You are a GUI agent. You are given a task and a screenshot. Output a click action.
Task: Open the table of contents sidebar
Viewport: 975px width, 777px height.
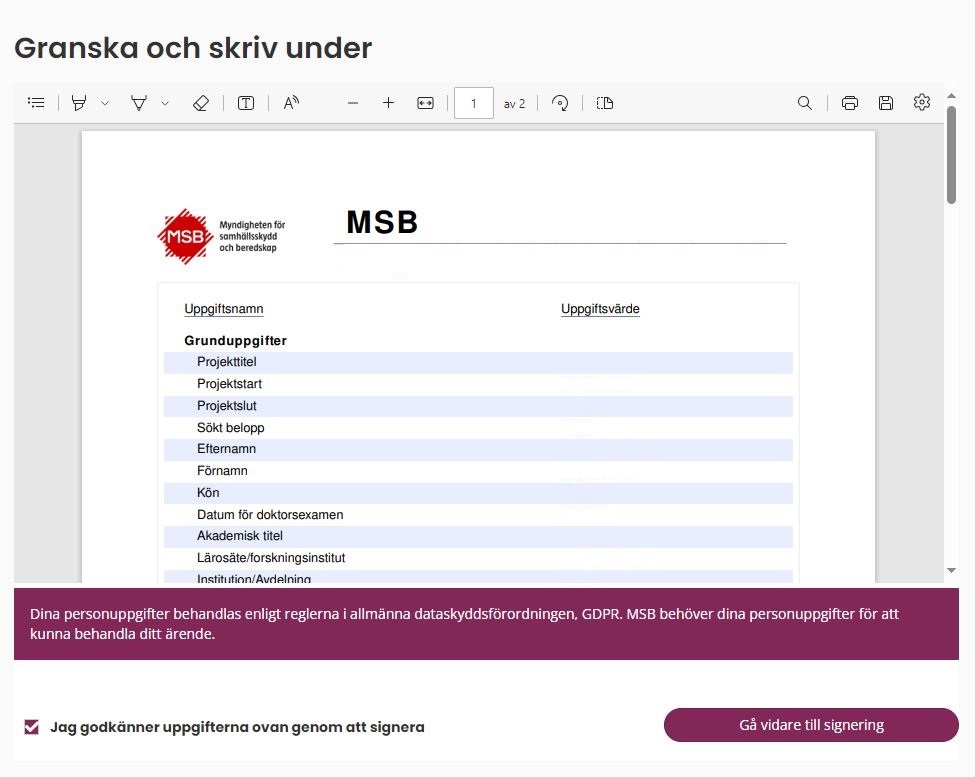pyautogui.click(x=36, y=103)
